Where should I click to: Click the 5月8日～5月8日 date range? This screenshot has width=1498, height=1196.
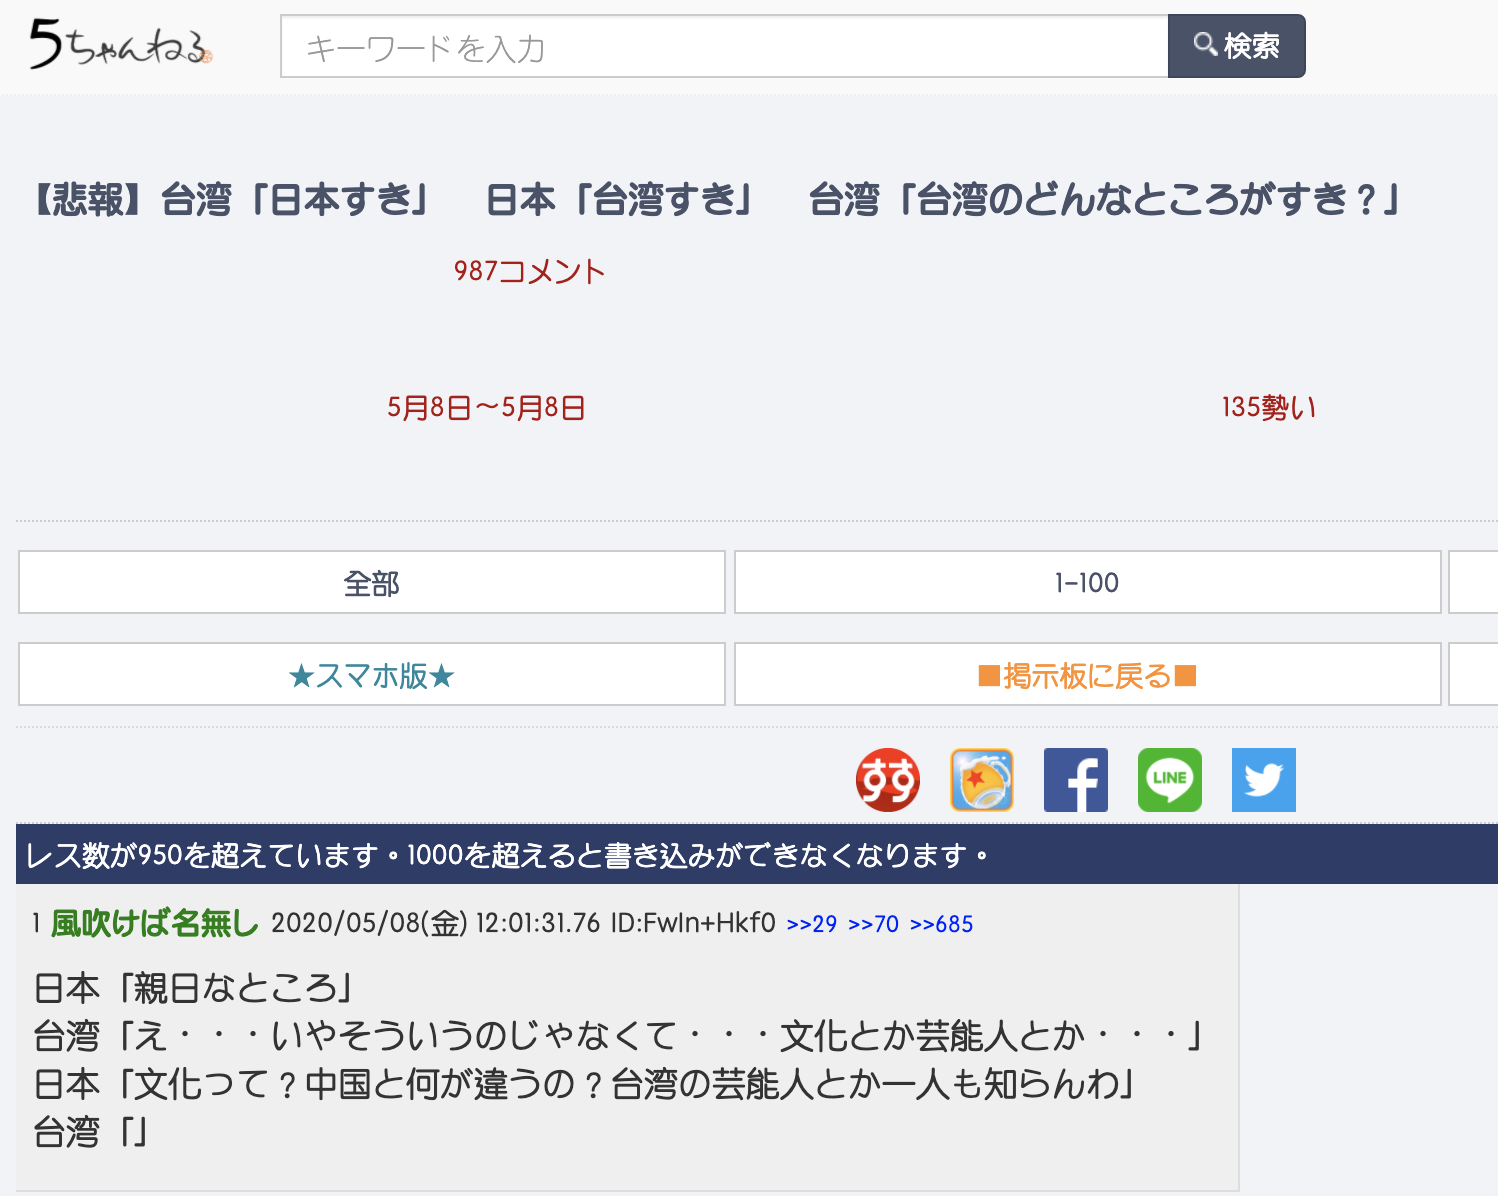486,408
